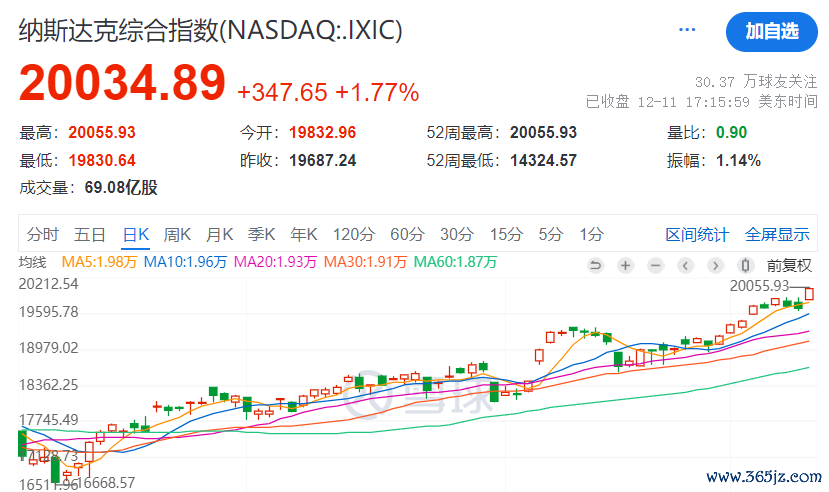Open the three-dots more options menu
This screenshot has width=829, height=492.
687,30
